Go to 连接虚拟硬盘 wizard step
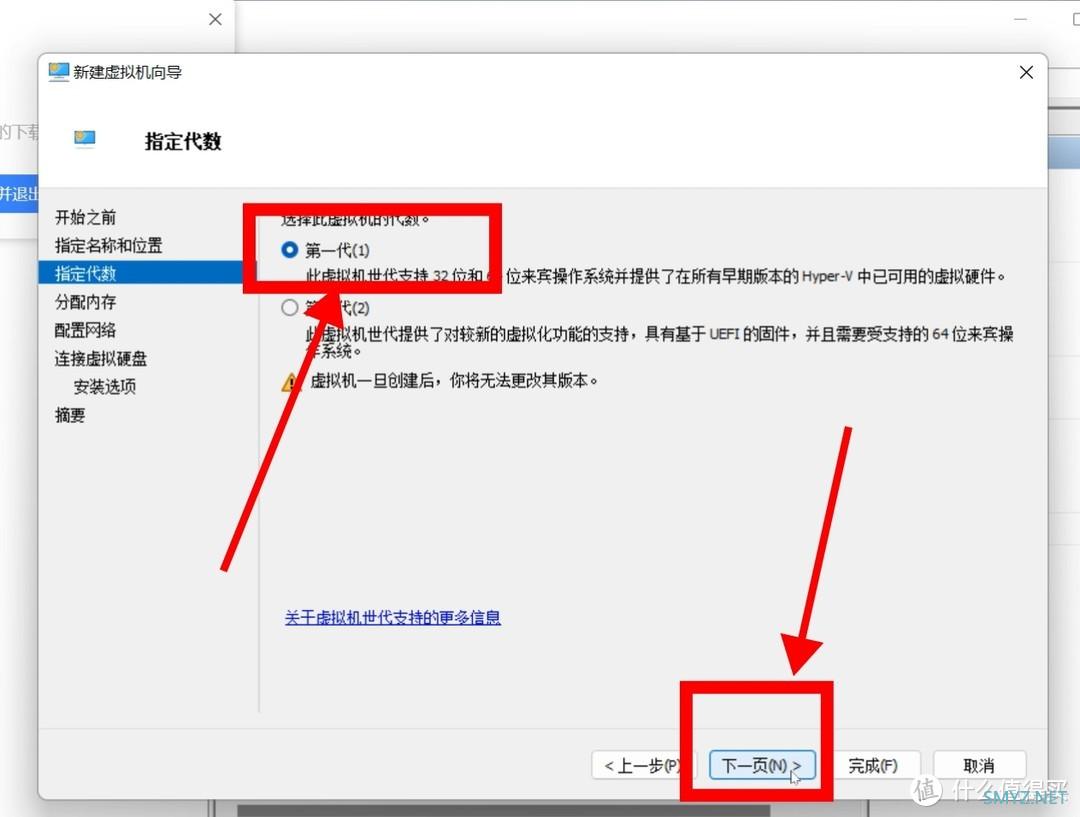 coord(101,358)
